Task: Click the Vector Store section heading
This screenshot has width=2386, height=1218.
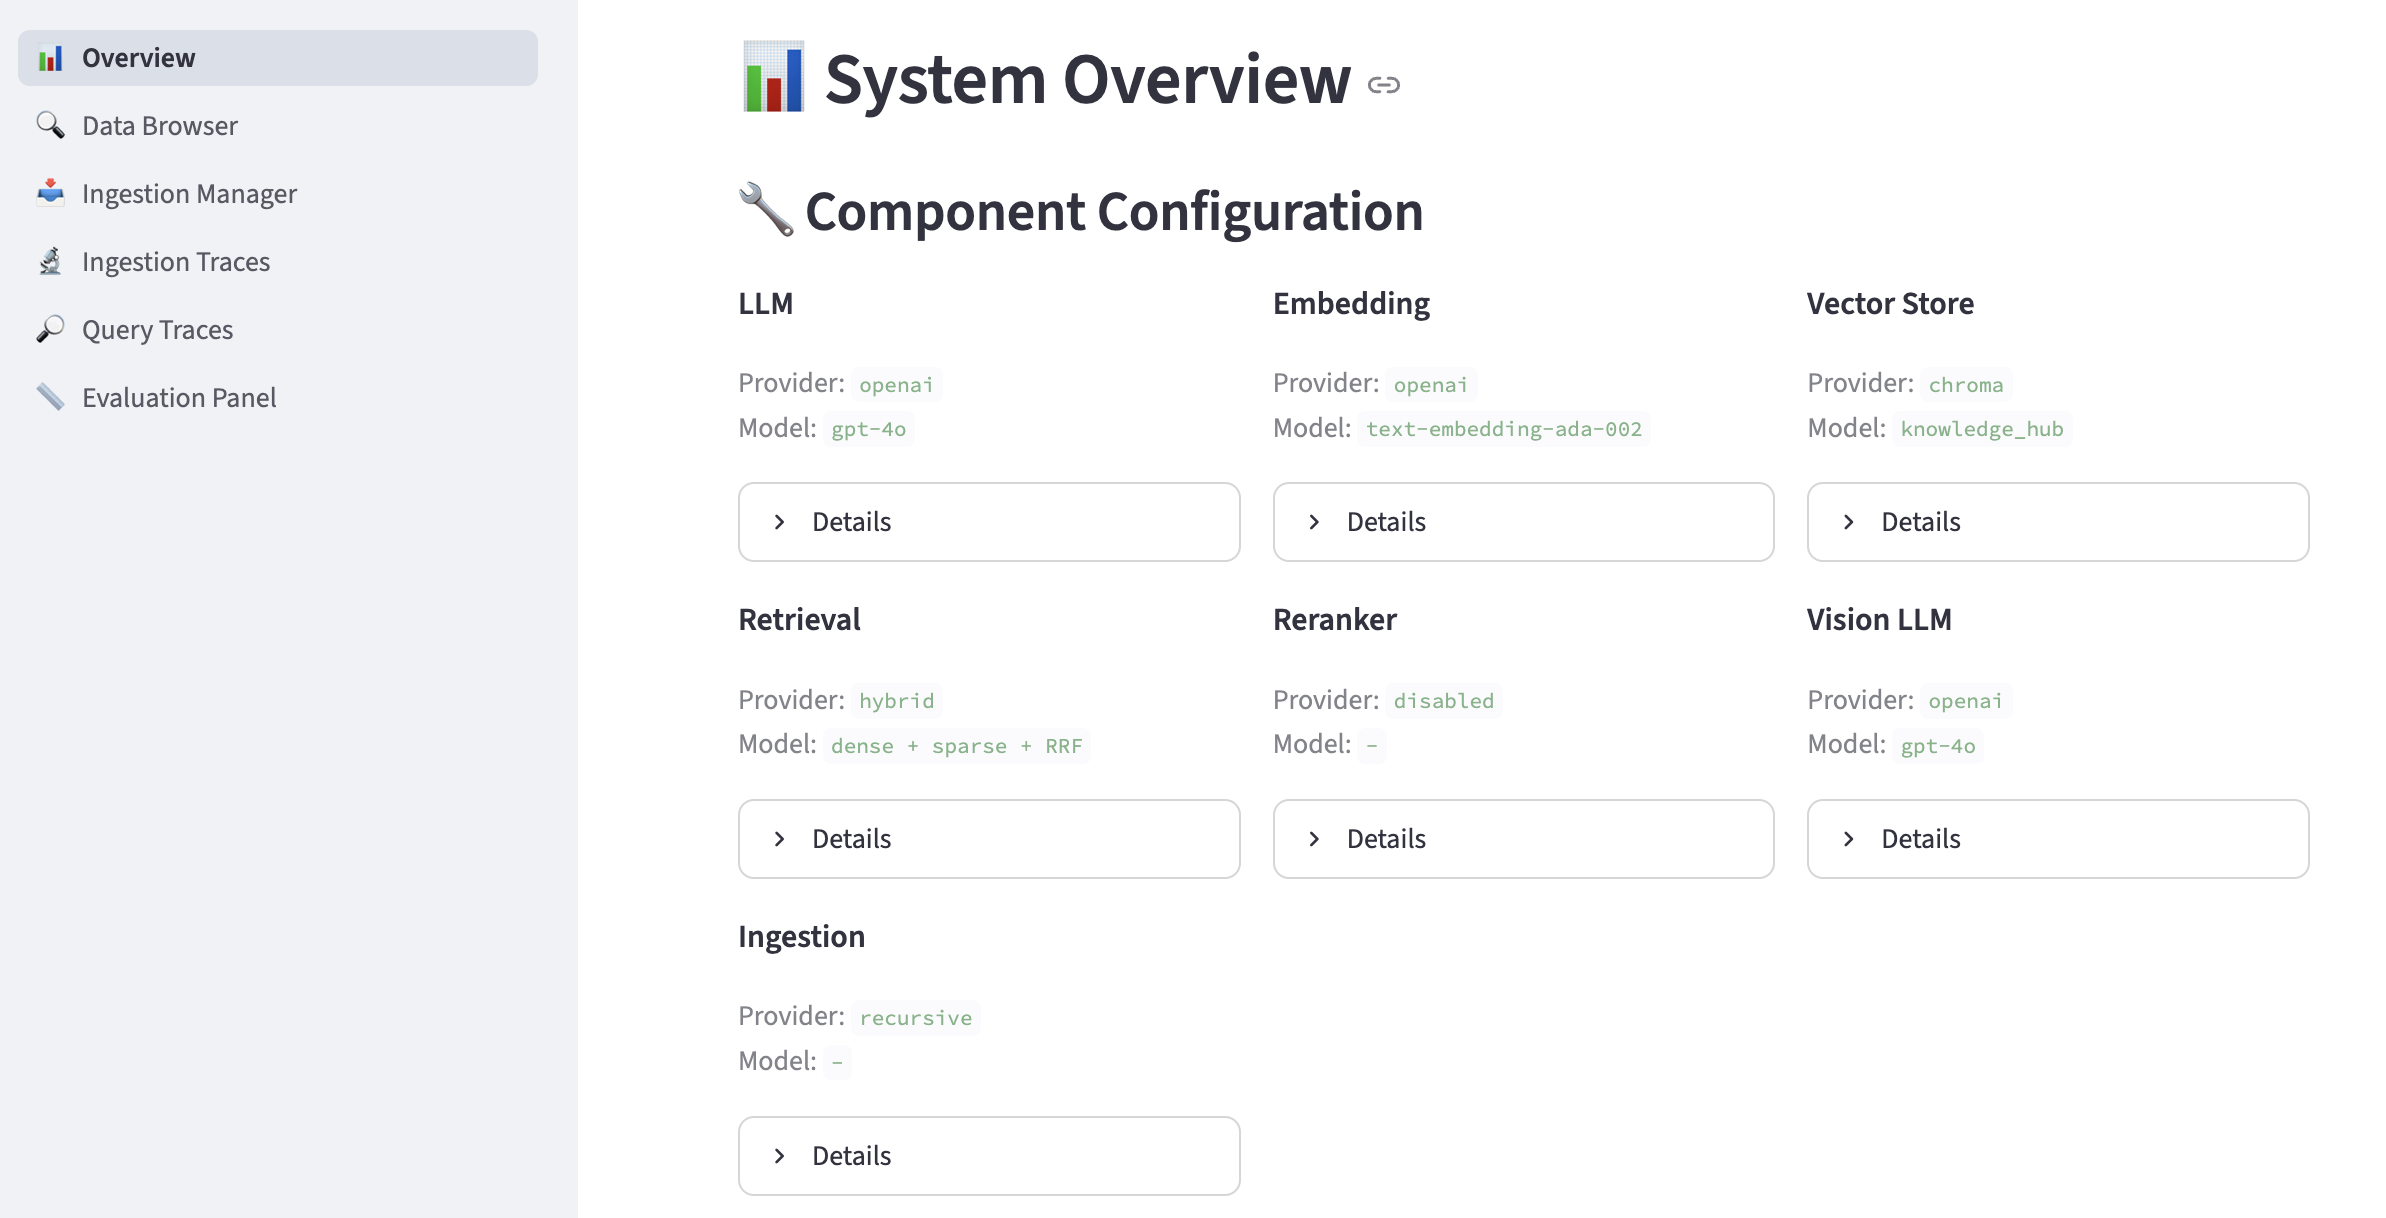Action: click(1890, 304)
